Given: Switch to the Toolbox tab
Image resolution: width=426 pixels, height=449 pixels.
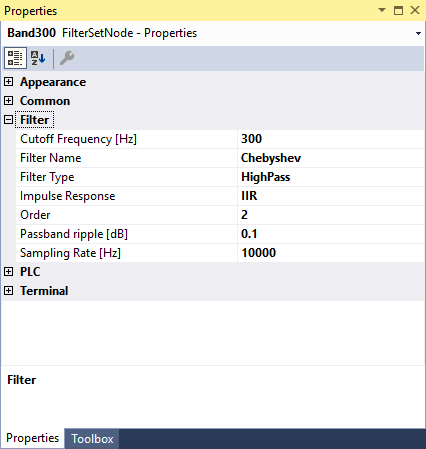Looking at the screenshot, I should (92, 439).
